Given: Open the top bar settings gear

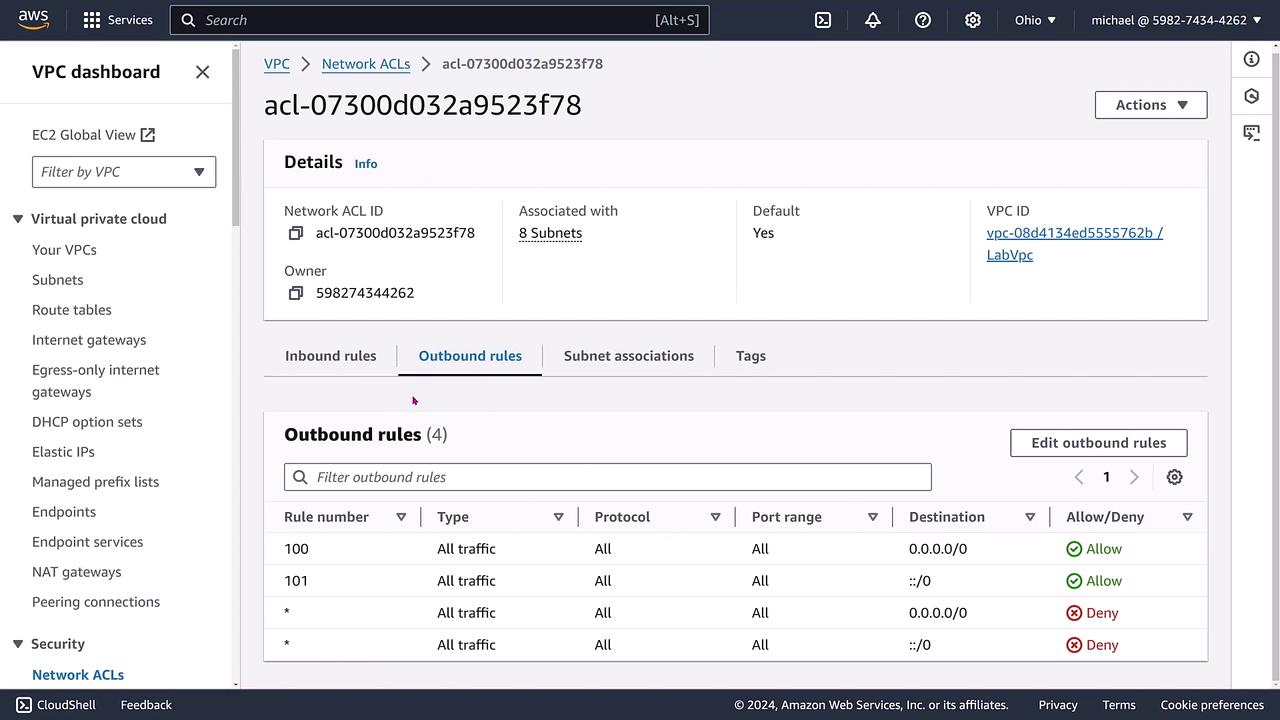Looking at the screenshot, I should pos(973,20).
